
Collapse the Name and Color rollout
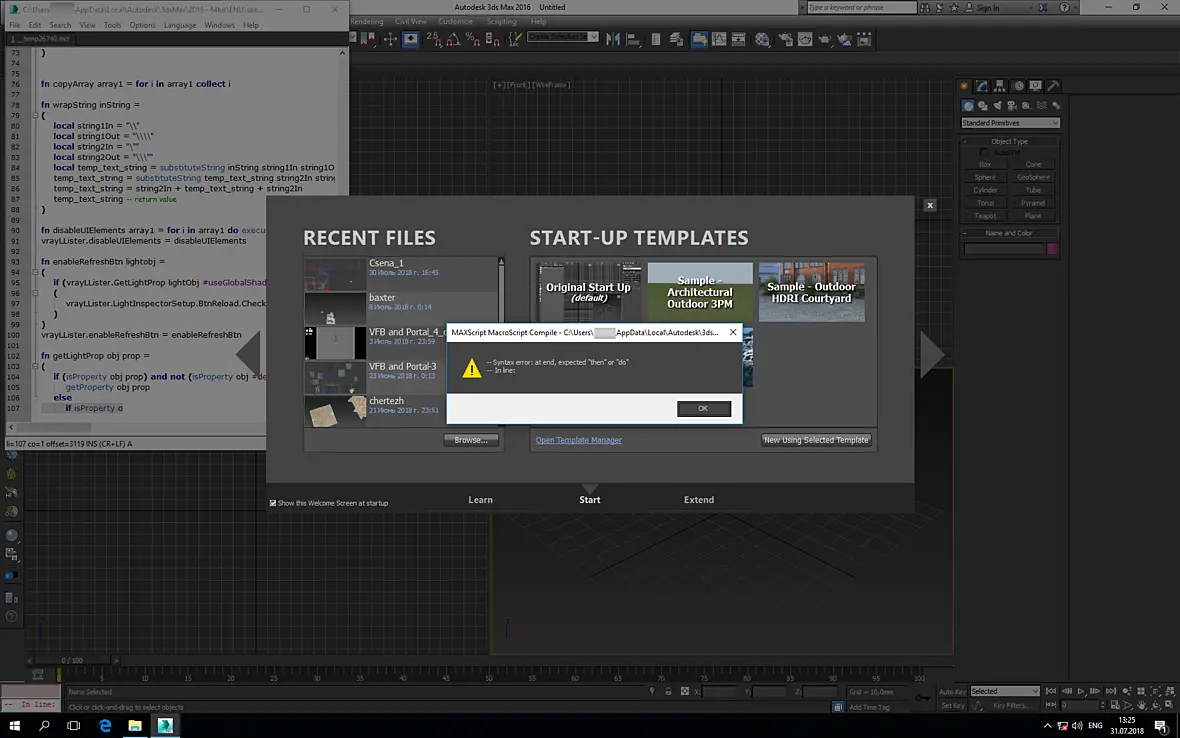click(x=1009, y=233)
